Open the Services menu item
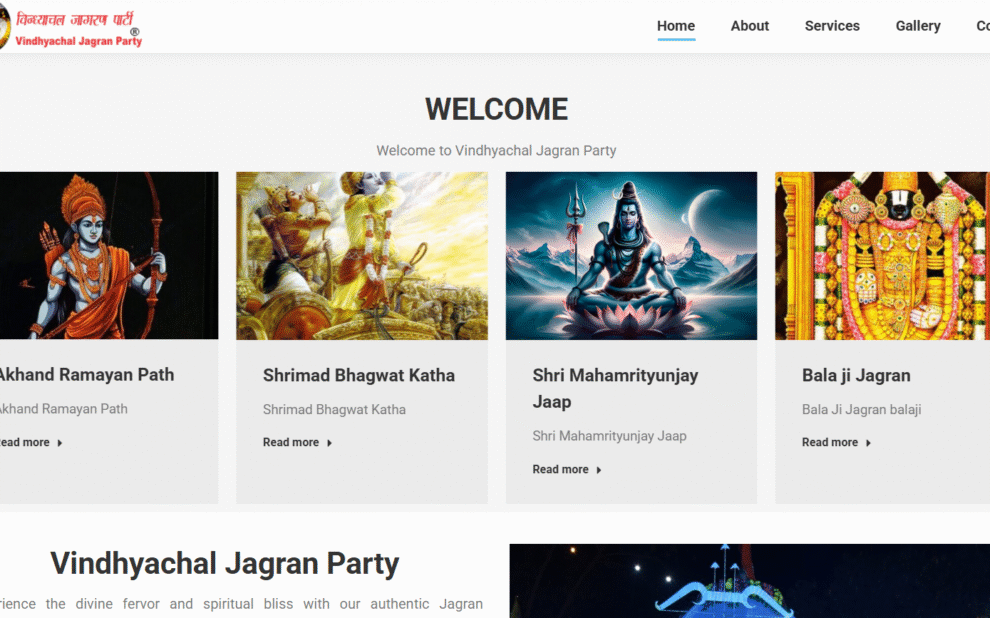Screen dimensions: 990x618 832,26
